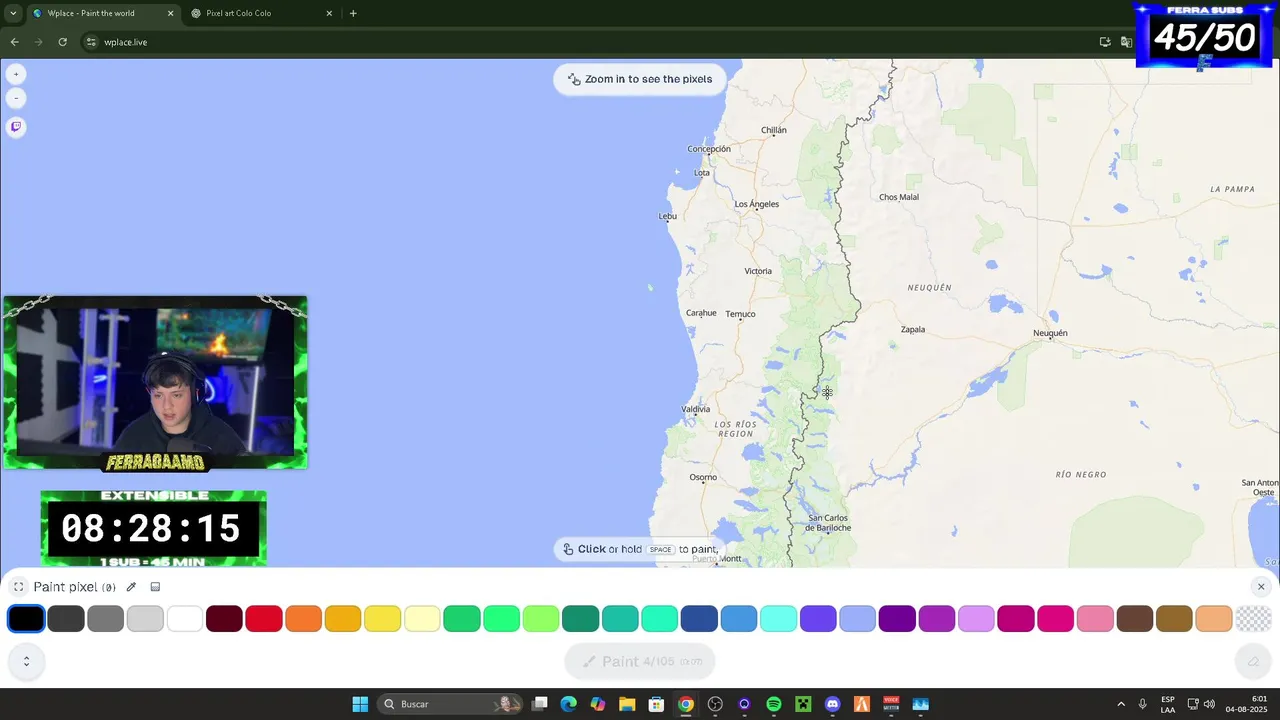
Task: Go back using the browser back arrow
Action: click(x=14, y=42)
